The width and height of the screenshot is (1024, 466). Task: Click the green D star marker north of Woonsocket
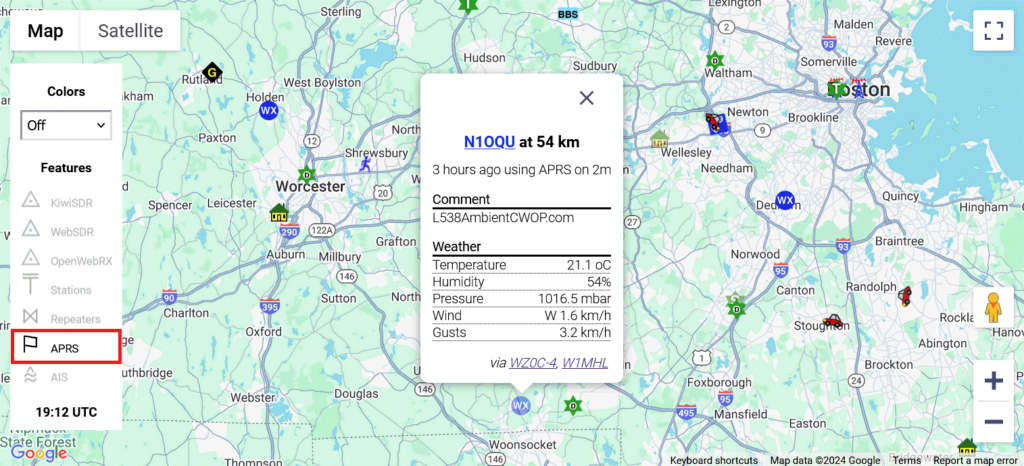573,405
